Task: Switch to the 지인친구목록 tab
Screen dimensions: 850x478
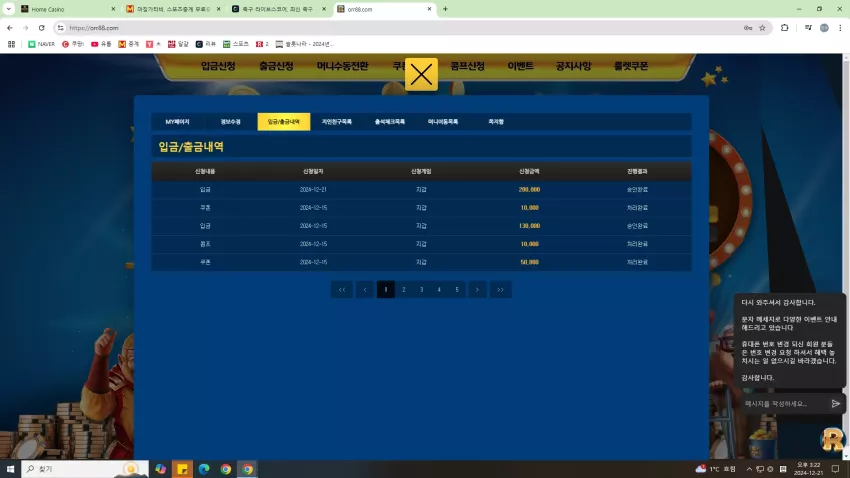Action: coord(337,122)
